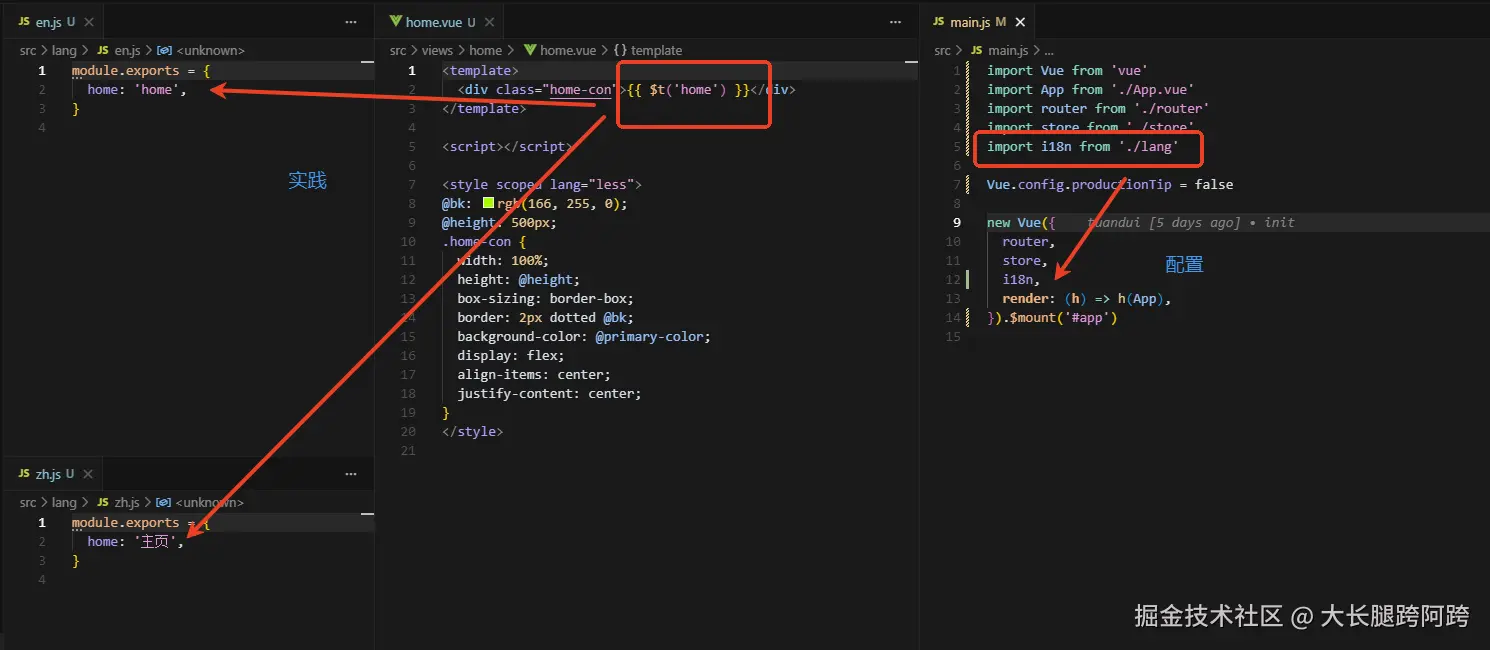Open '<unknown>' symbol breadcrumb in zh.js editor
This screenshot has width=1490, height=650.
coord(200,503)
